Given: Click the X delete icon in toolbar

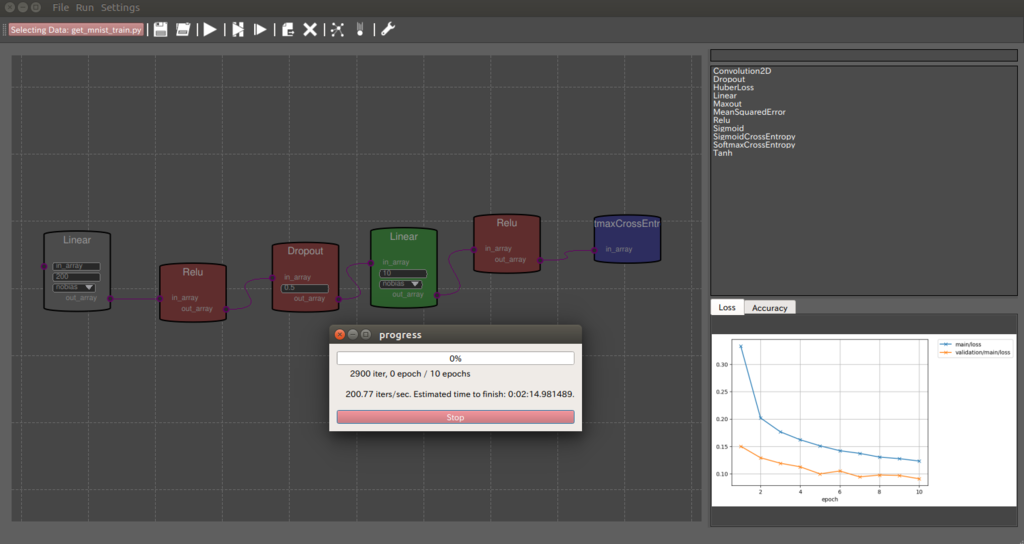Looking at the screenshot, I should tap(310, 29).
